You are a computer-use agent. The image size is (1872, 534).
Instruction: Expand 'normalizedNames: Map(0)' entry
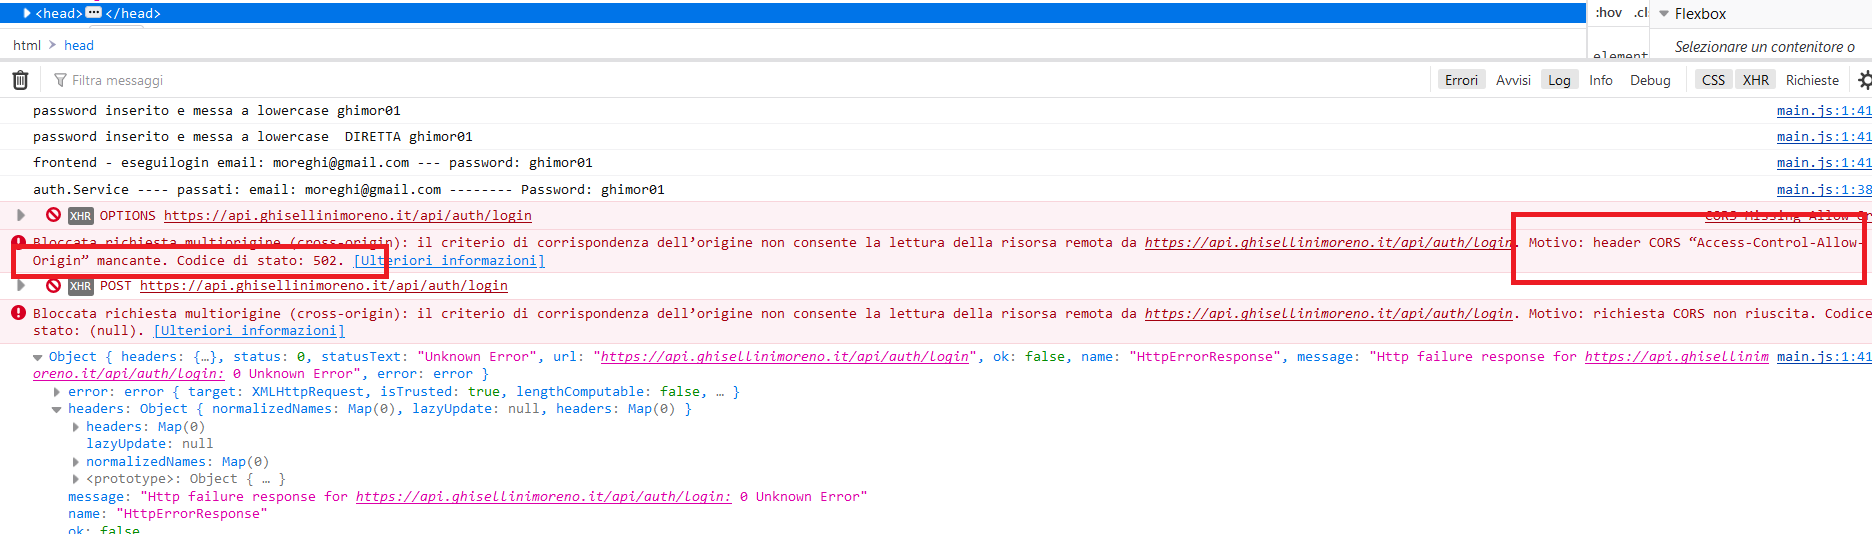[75, 462]
